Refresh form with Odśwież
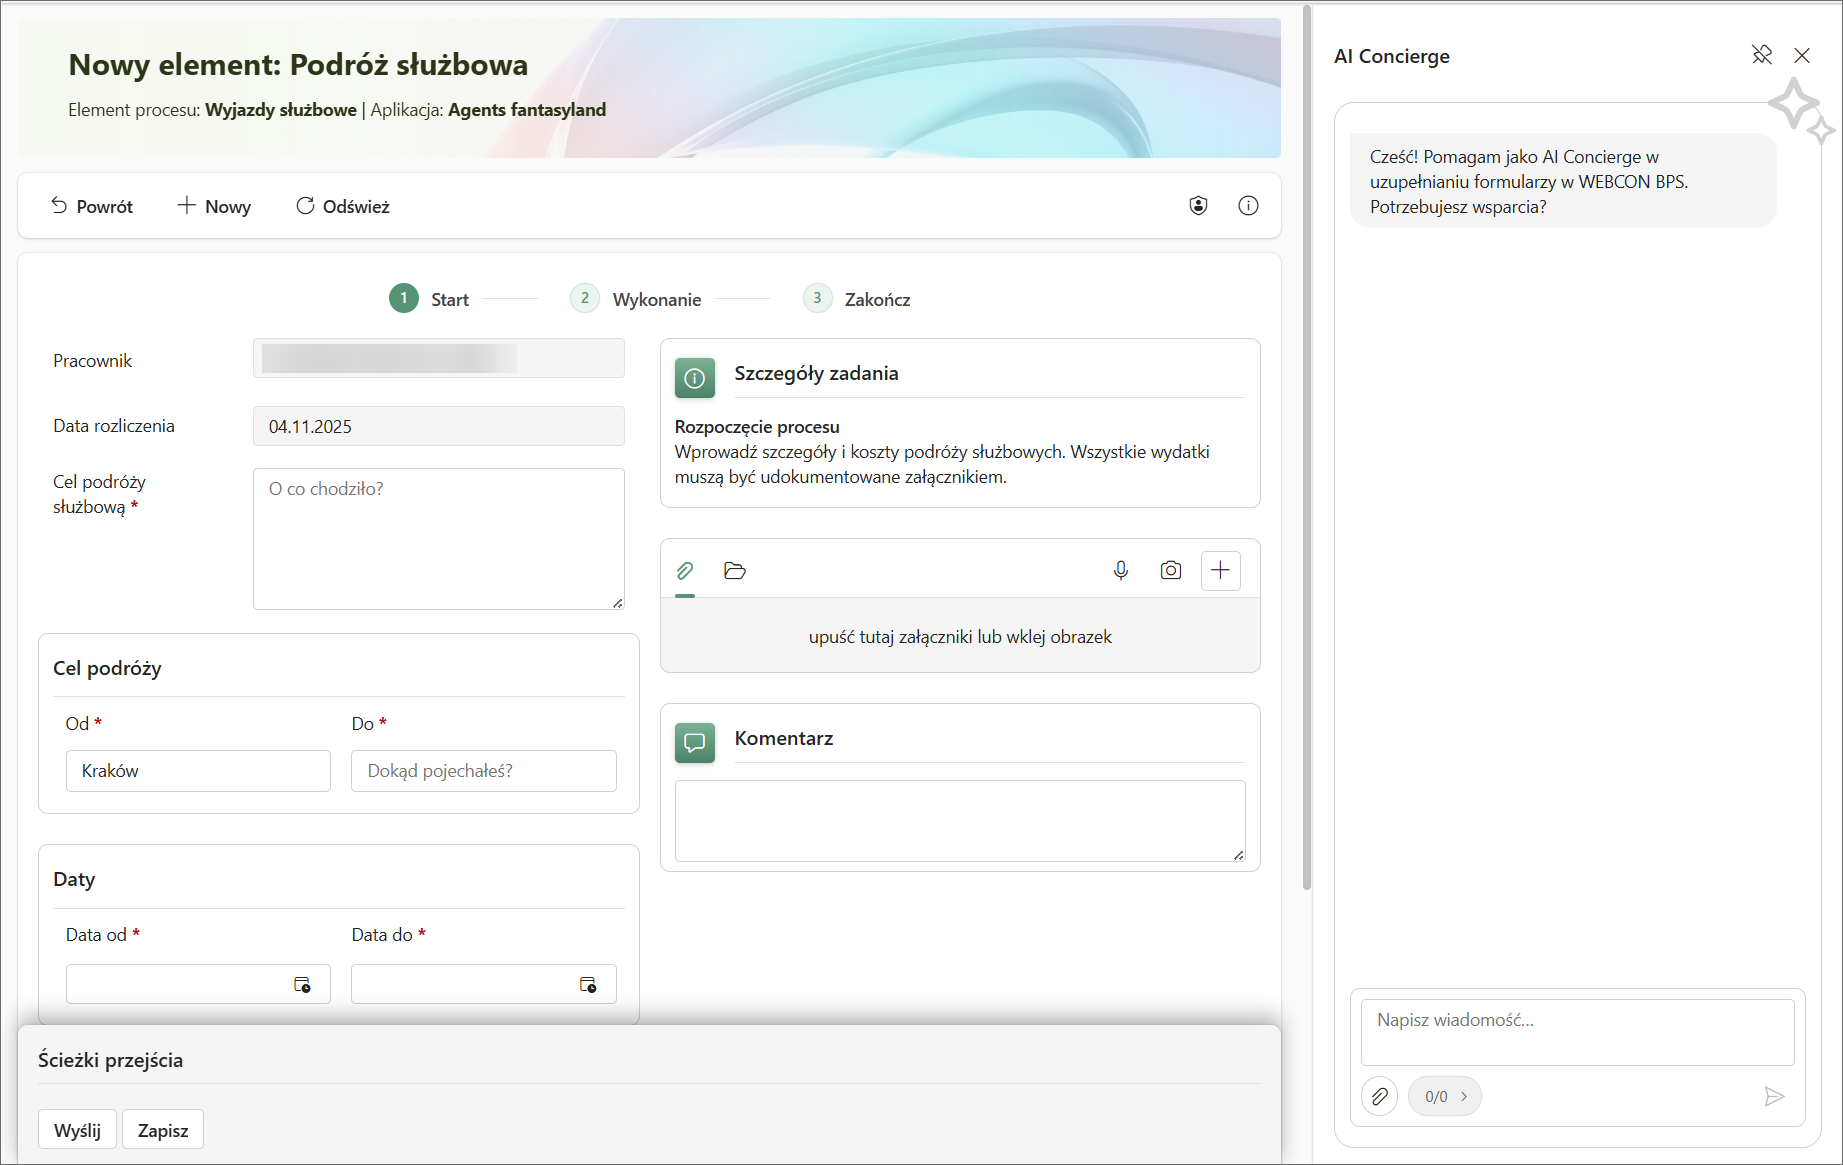This screenshot has height=1165, width=1843. tap(342, 206)
